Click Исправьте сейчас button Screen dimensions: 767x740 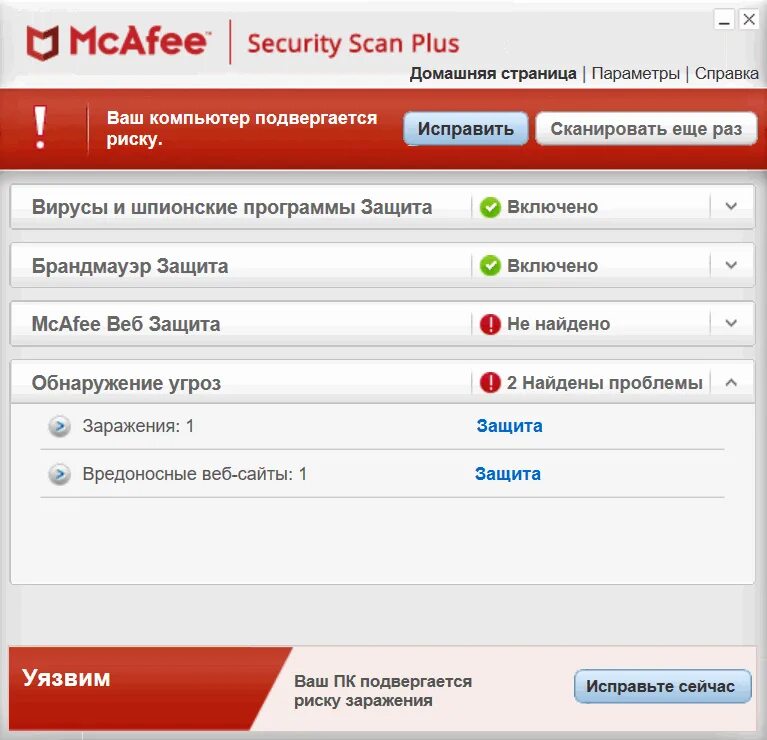(x=662, y=686)
